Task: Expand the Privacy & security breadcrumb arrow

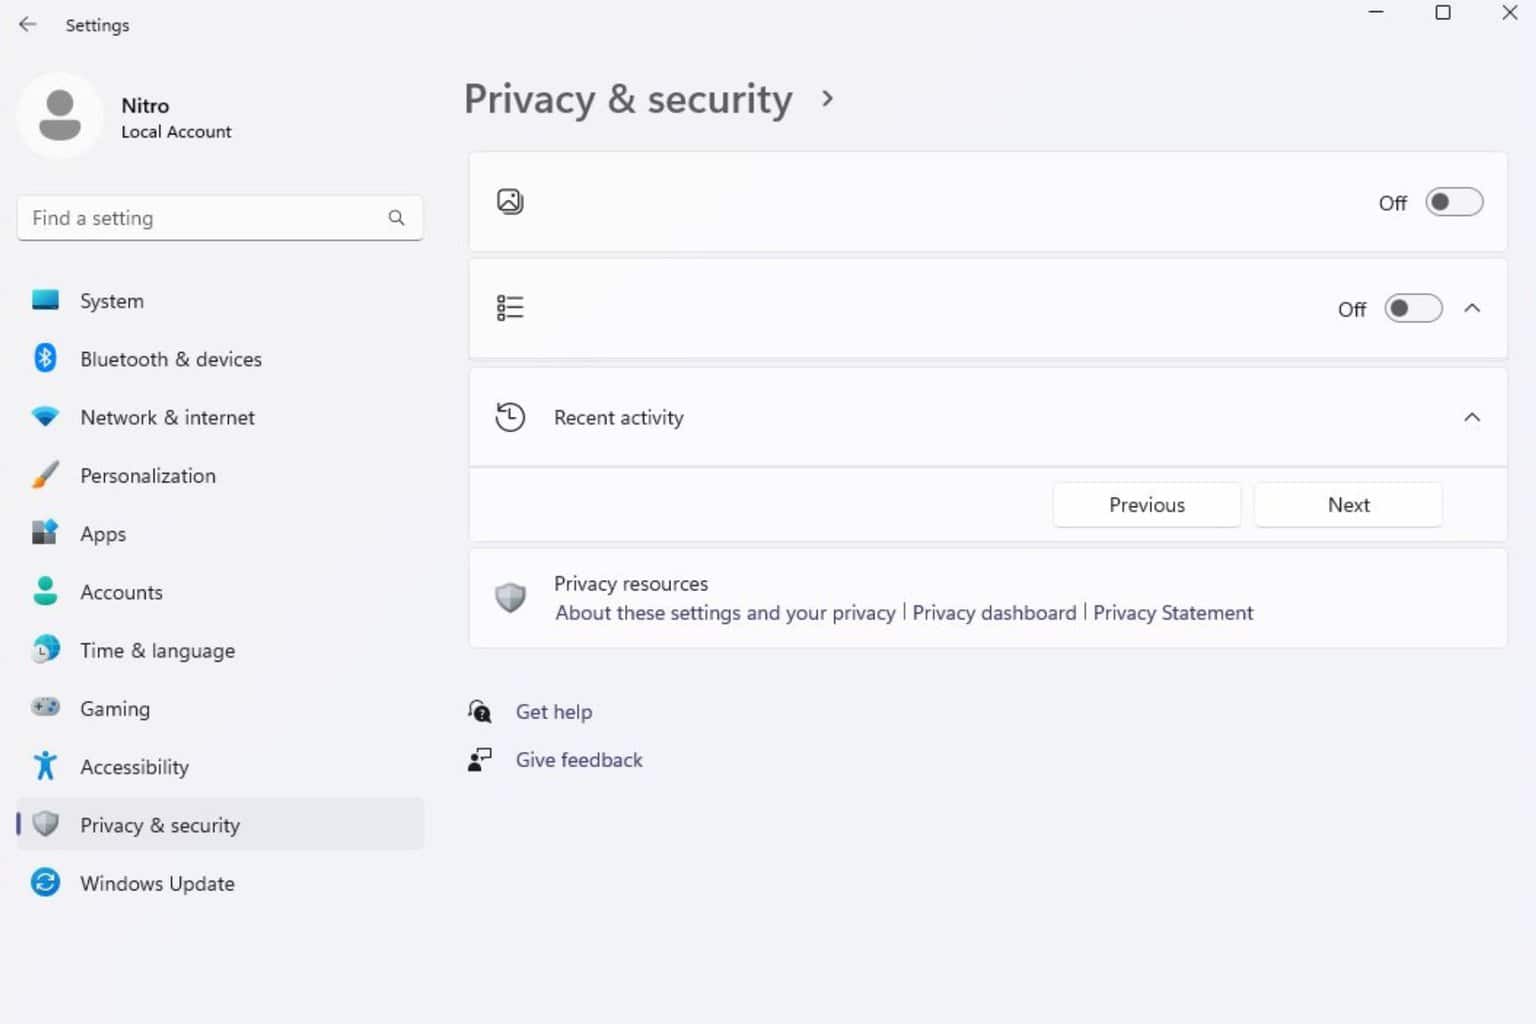Action: click(x=828, y=98)
